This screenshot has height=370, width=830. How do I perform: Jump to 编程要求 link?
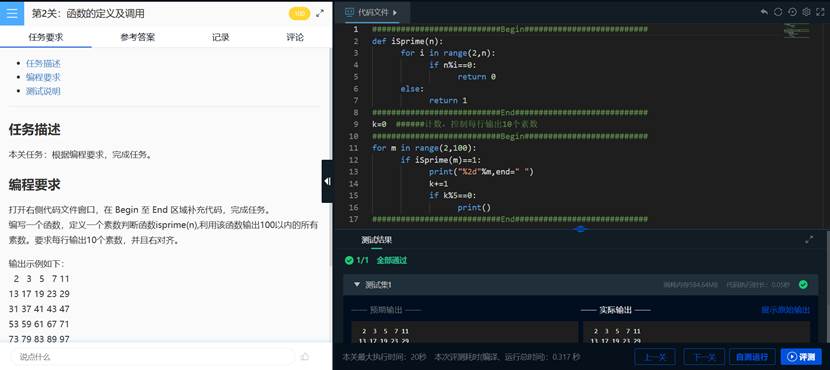point(43,77)
